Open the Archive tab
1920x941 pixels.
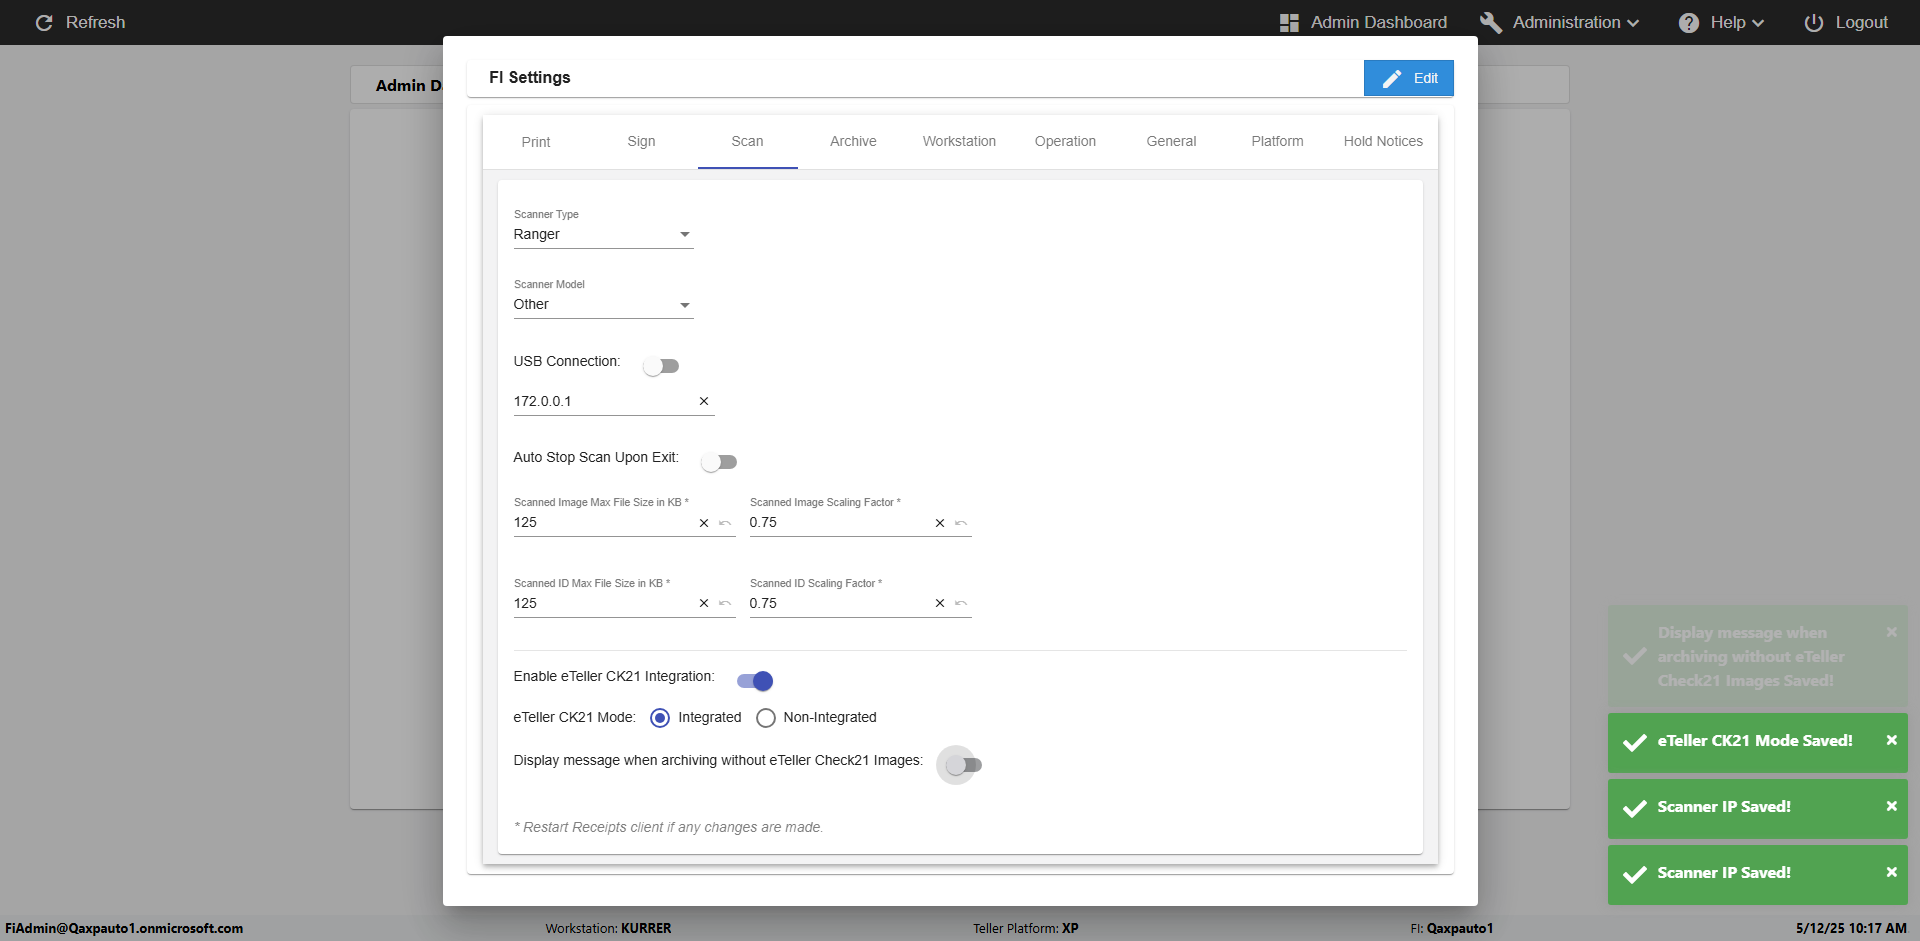click(853, 142)
